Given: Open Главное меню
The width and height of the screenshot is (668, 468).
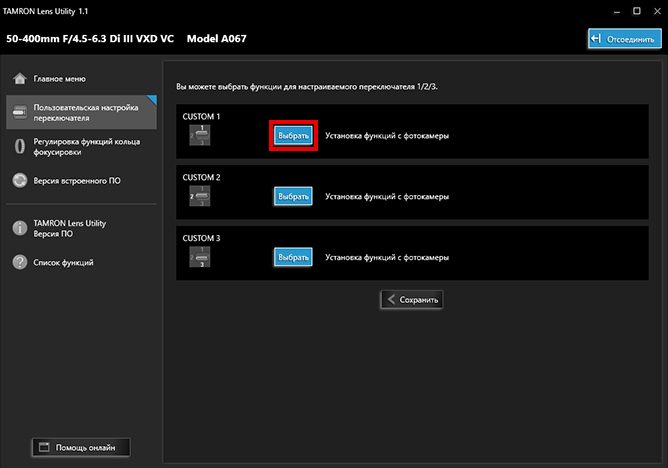Looking at the screenshot, I should (81, 79).
